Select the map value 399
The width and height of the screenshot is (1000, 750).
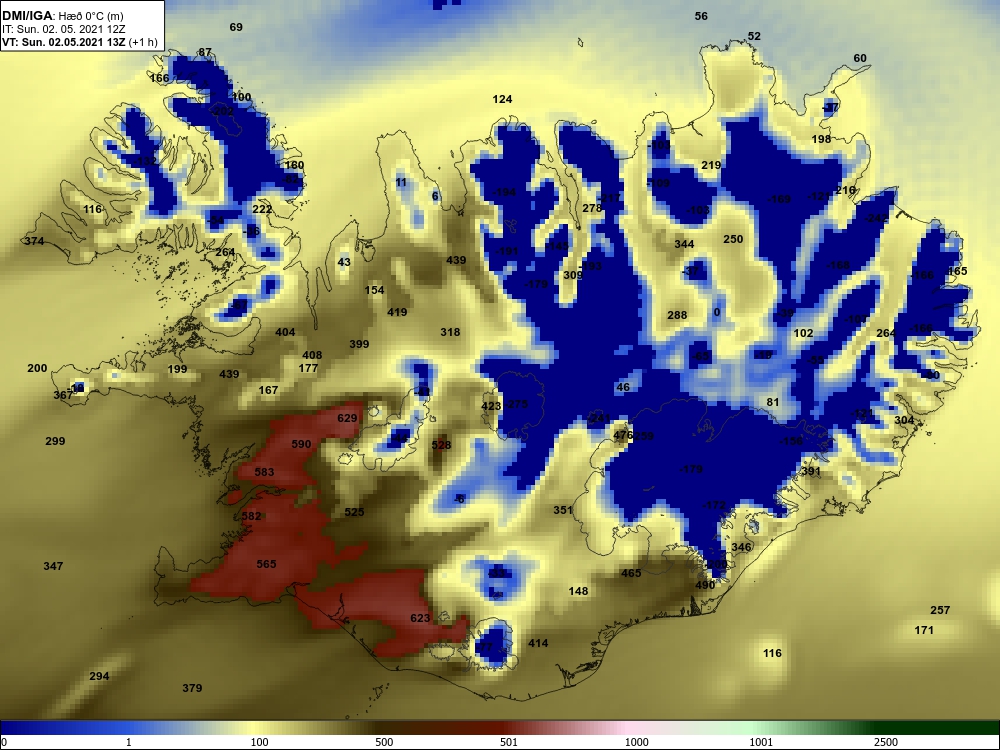[x=359, y=344]
